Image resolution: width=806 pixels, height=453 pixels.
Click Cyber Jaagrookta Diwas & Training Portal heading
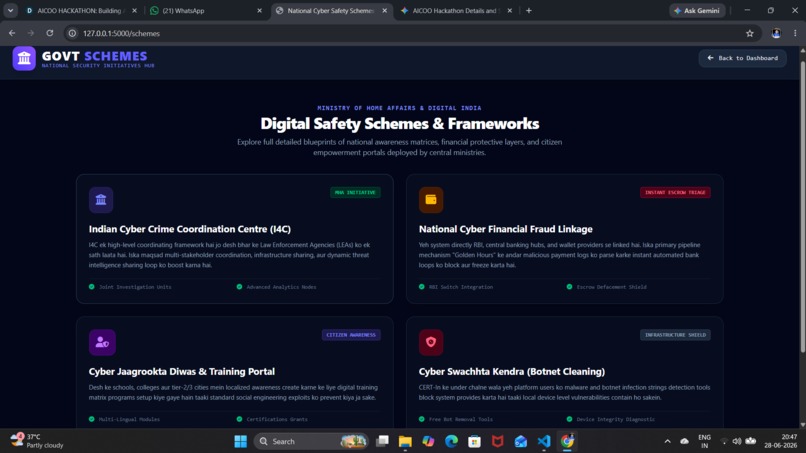(x=181, y=371)
